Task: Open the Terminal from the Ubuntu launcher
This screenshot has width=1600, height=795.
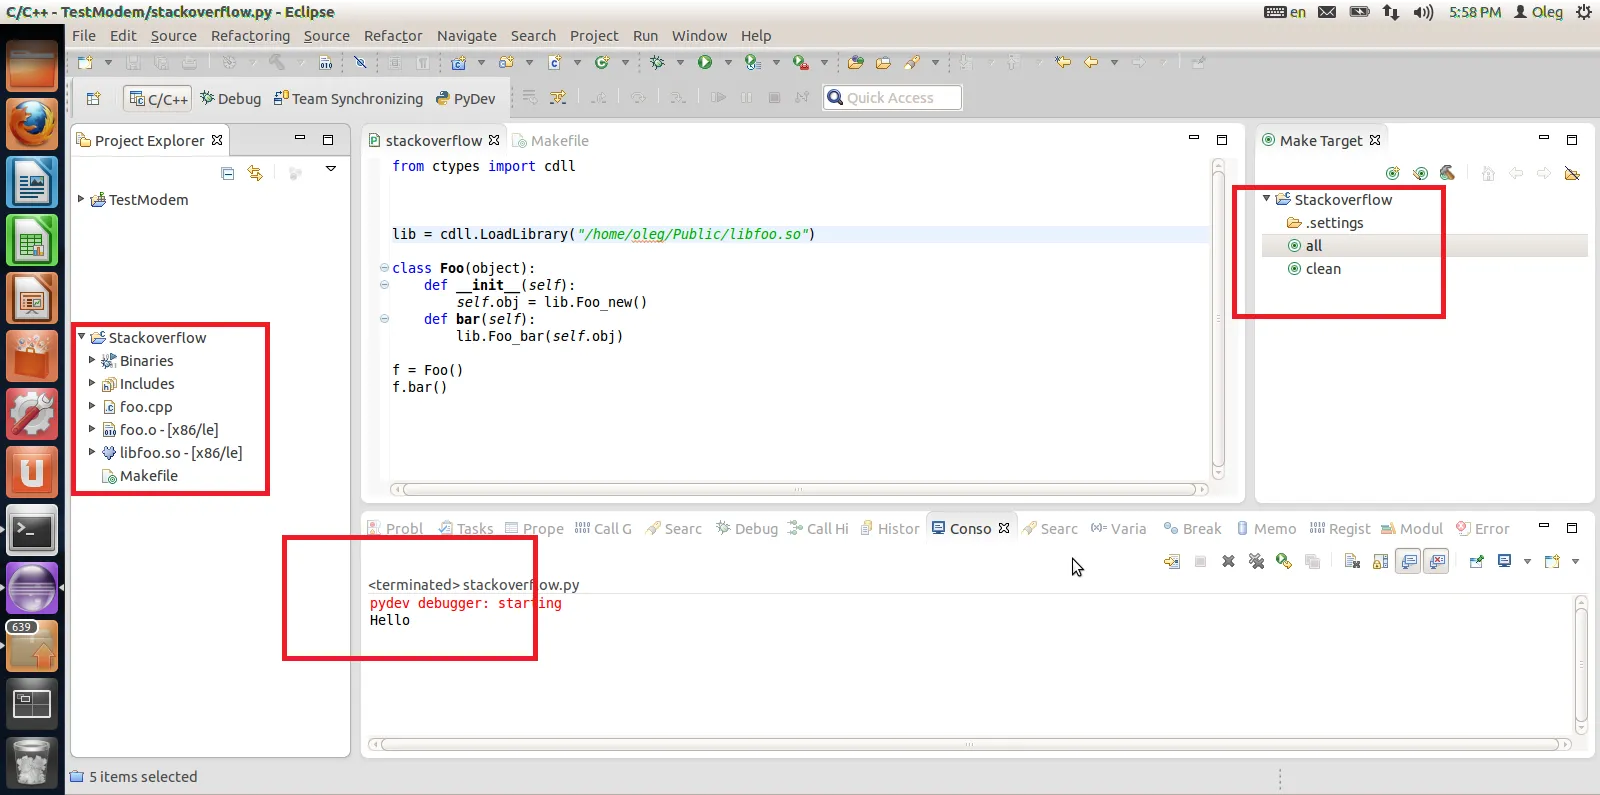Action: coord(32,530)
